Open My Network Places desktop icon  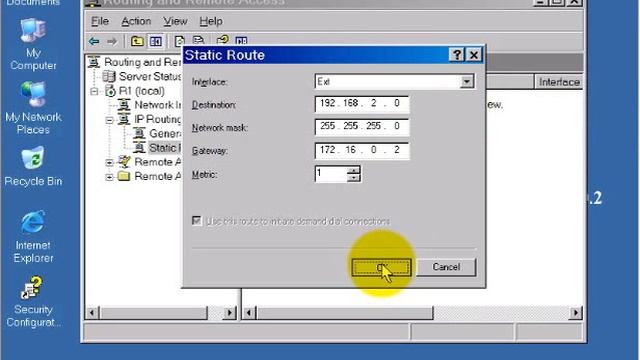(x=33, y=108)
